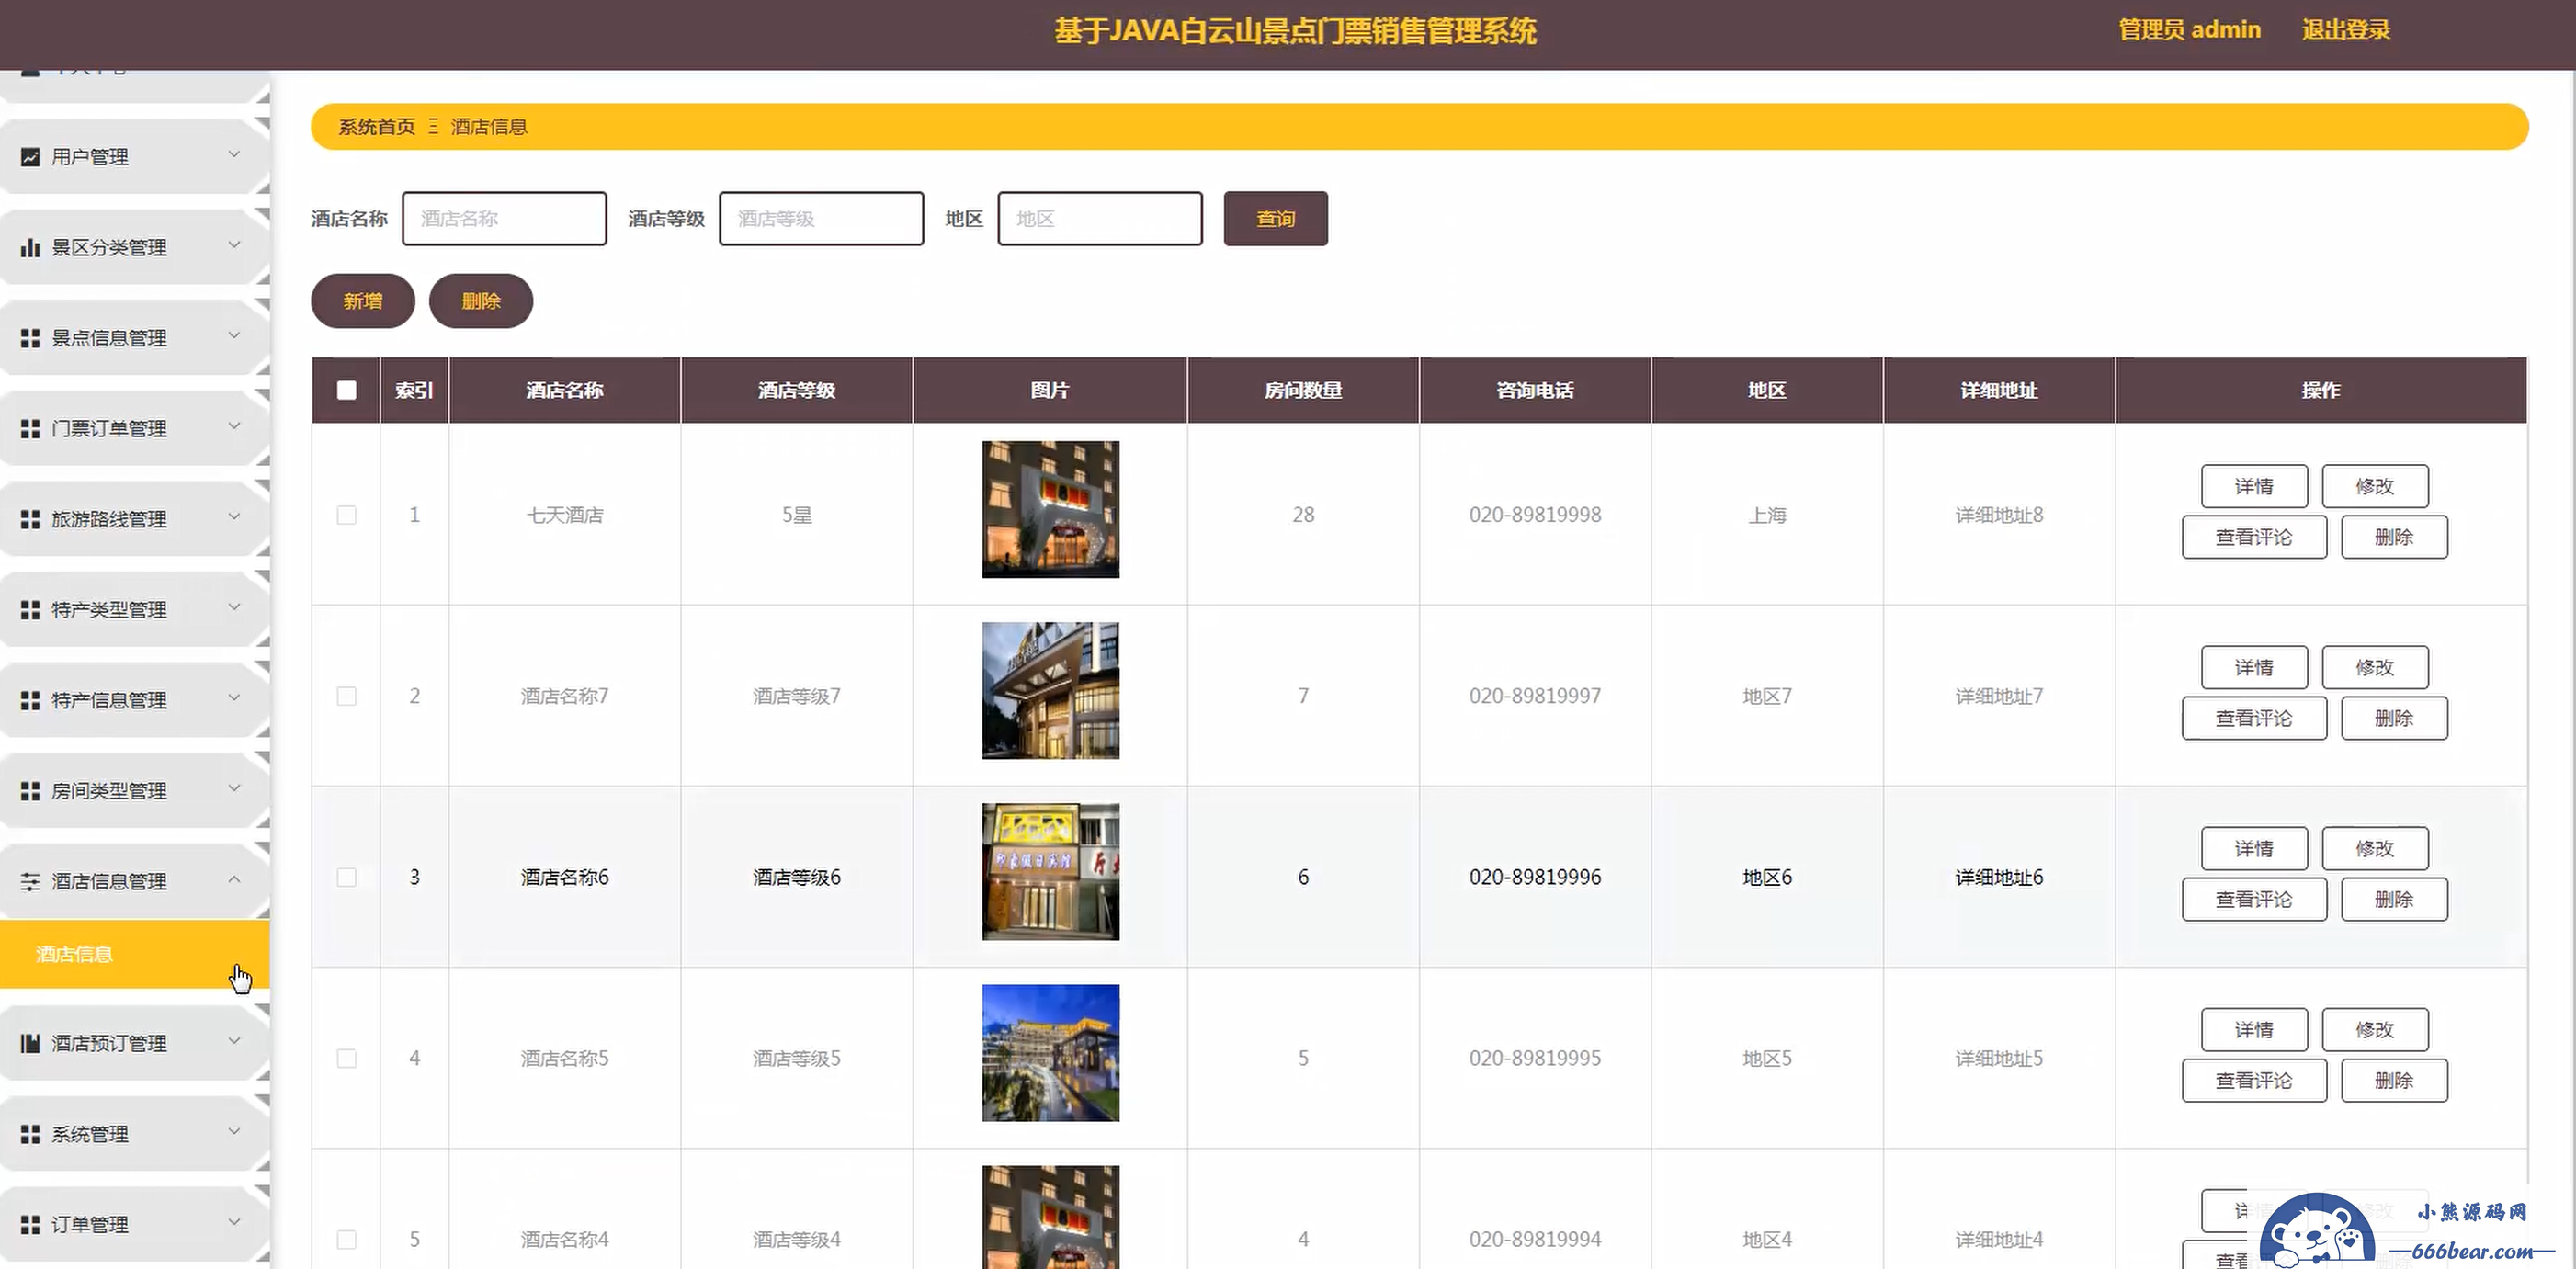Open the 酒店名称7 picture thumbnail

tap(1050, 690)
